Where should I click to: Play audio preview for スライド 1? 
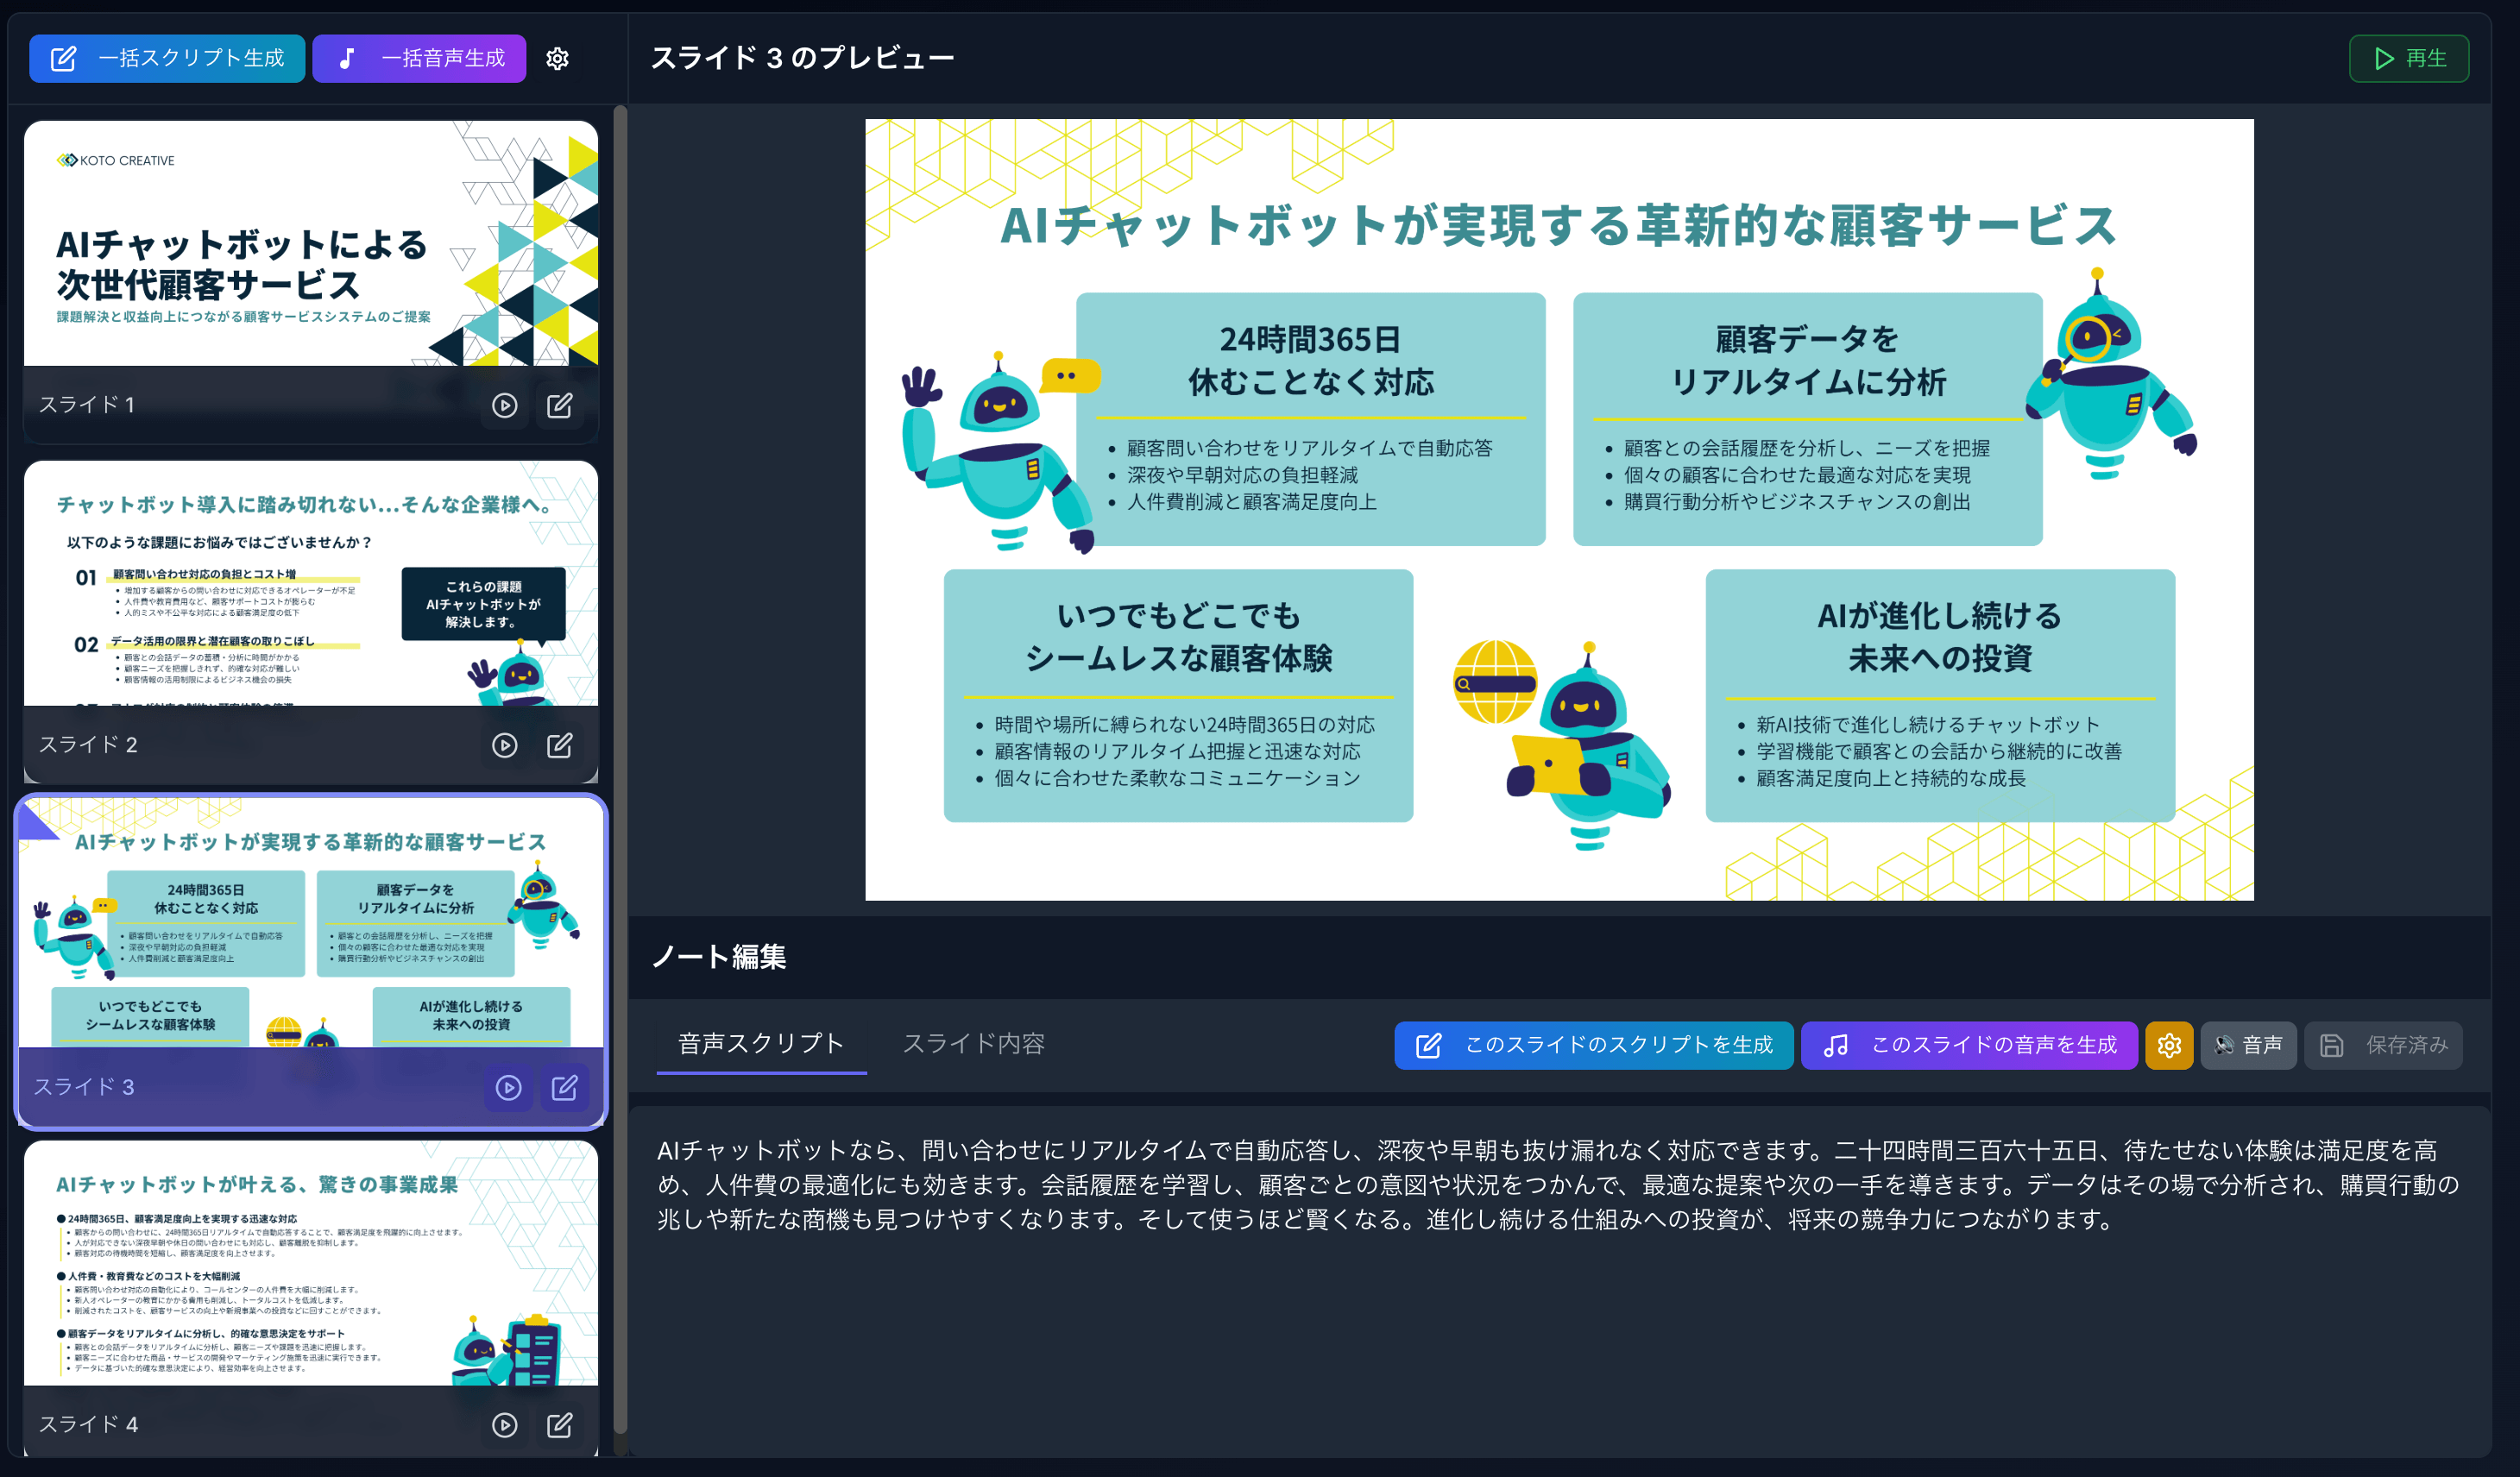click(x=506, y=405)
